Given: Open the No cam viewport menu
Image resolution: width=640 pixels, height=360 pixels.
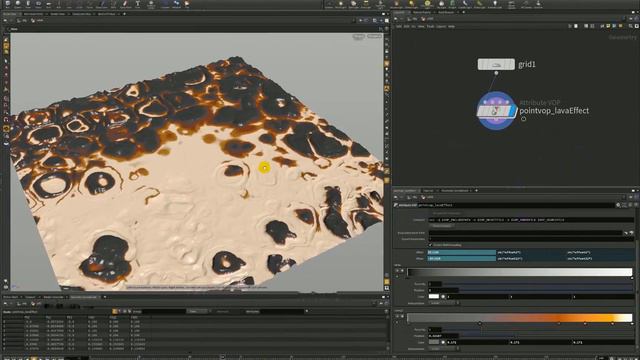Looking at the screenshot, I should (374, 36).
